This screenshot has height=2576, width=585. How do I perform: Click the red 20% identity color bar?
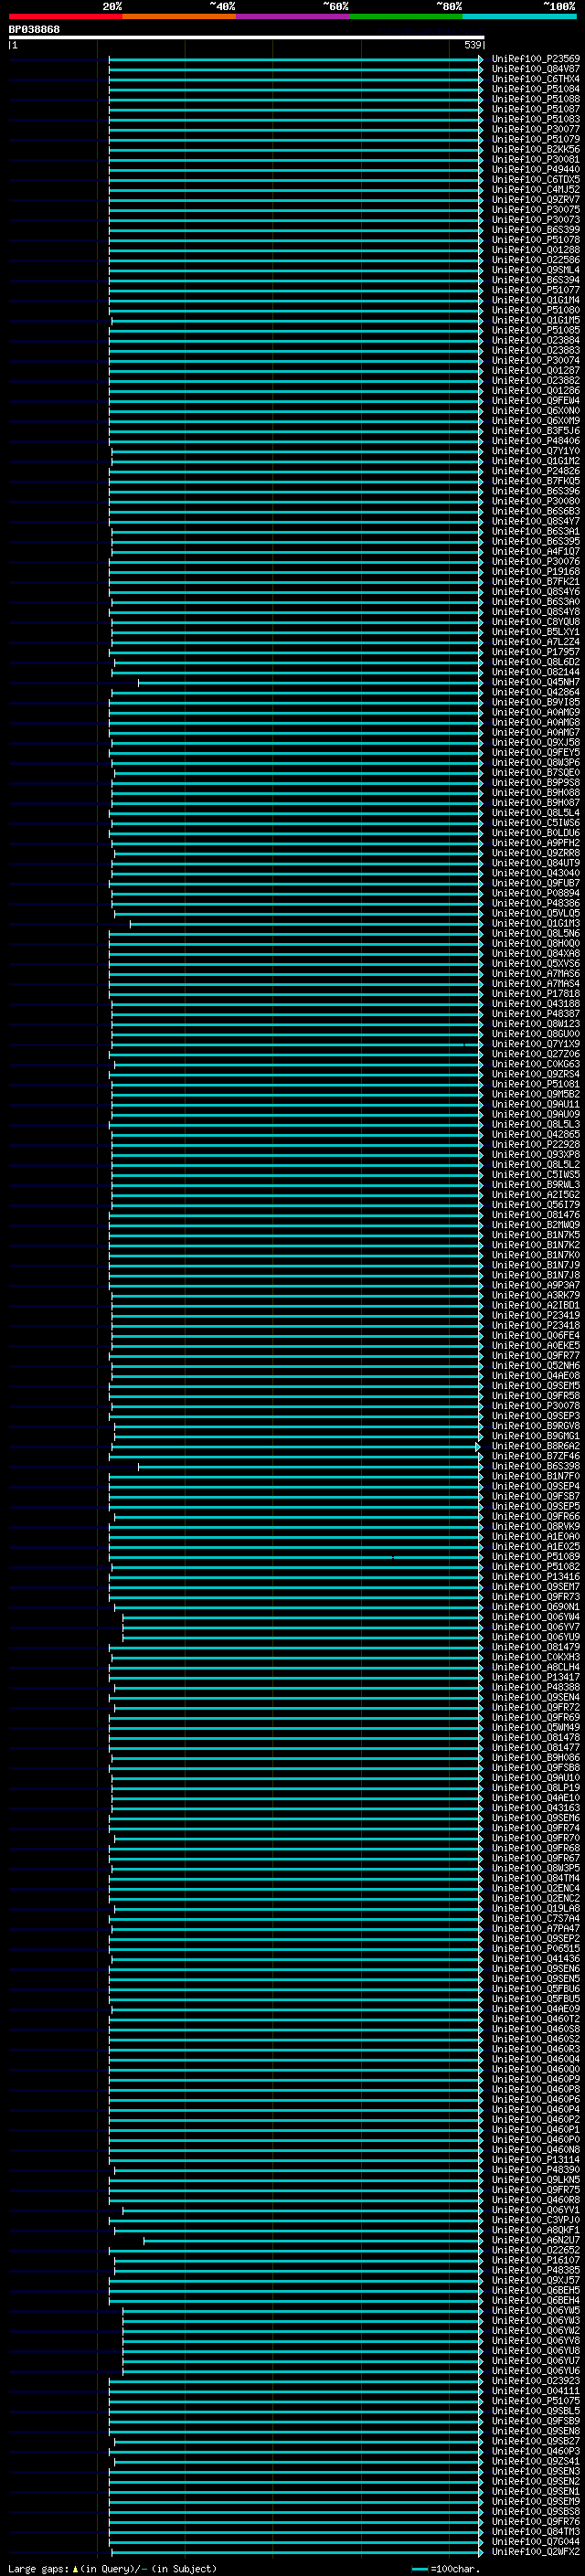tap(66, 16)
